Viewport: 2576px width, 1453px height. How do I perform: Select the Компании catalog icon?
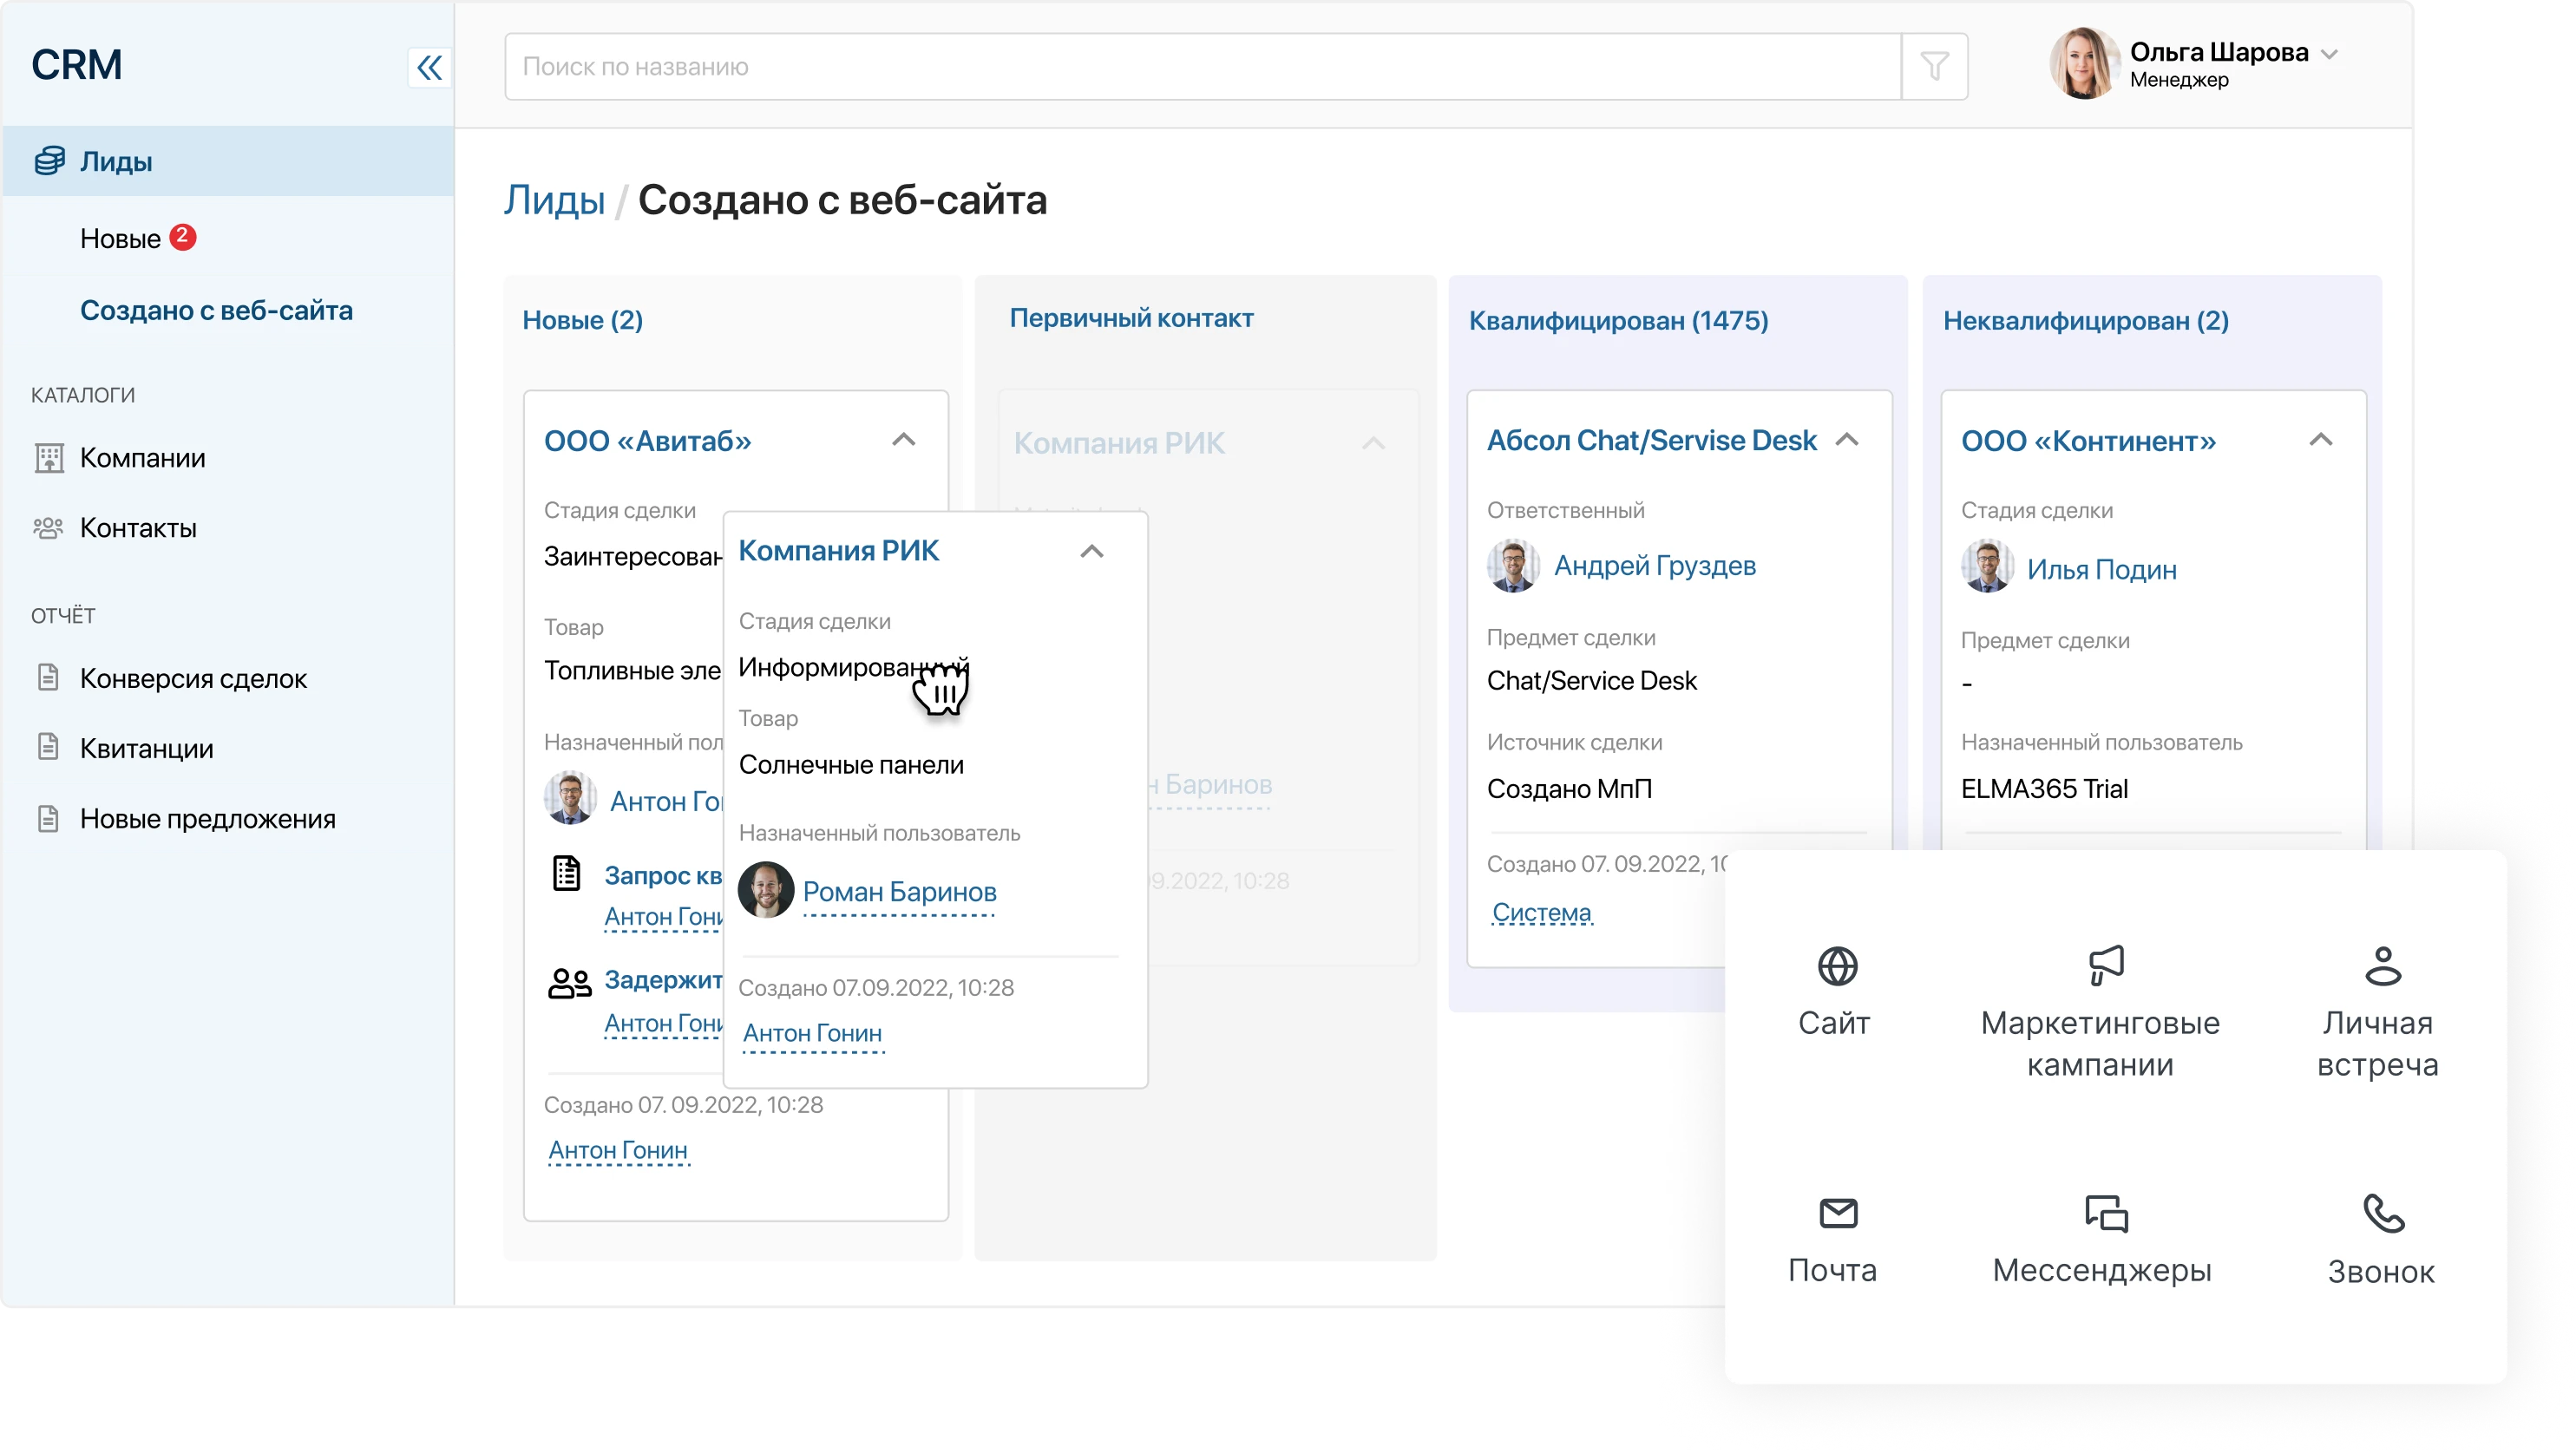49,457
